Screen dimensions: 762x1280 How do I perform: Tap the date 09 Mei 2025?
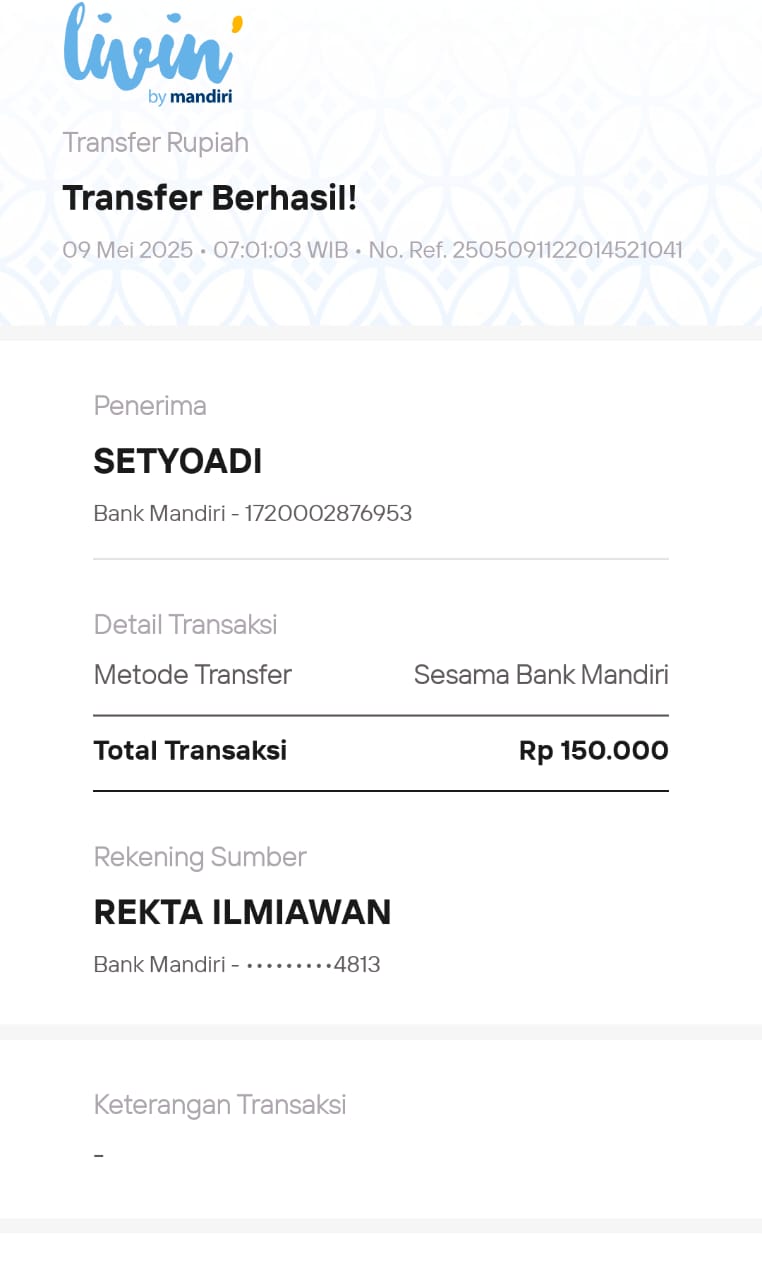coord(127,250)
